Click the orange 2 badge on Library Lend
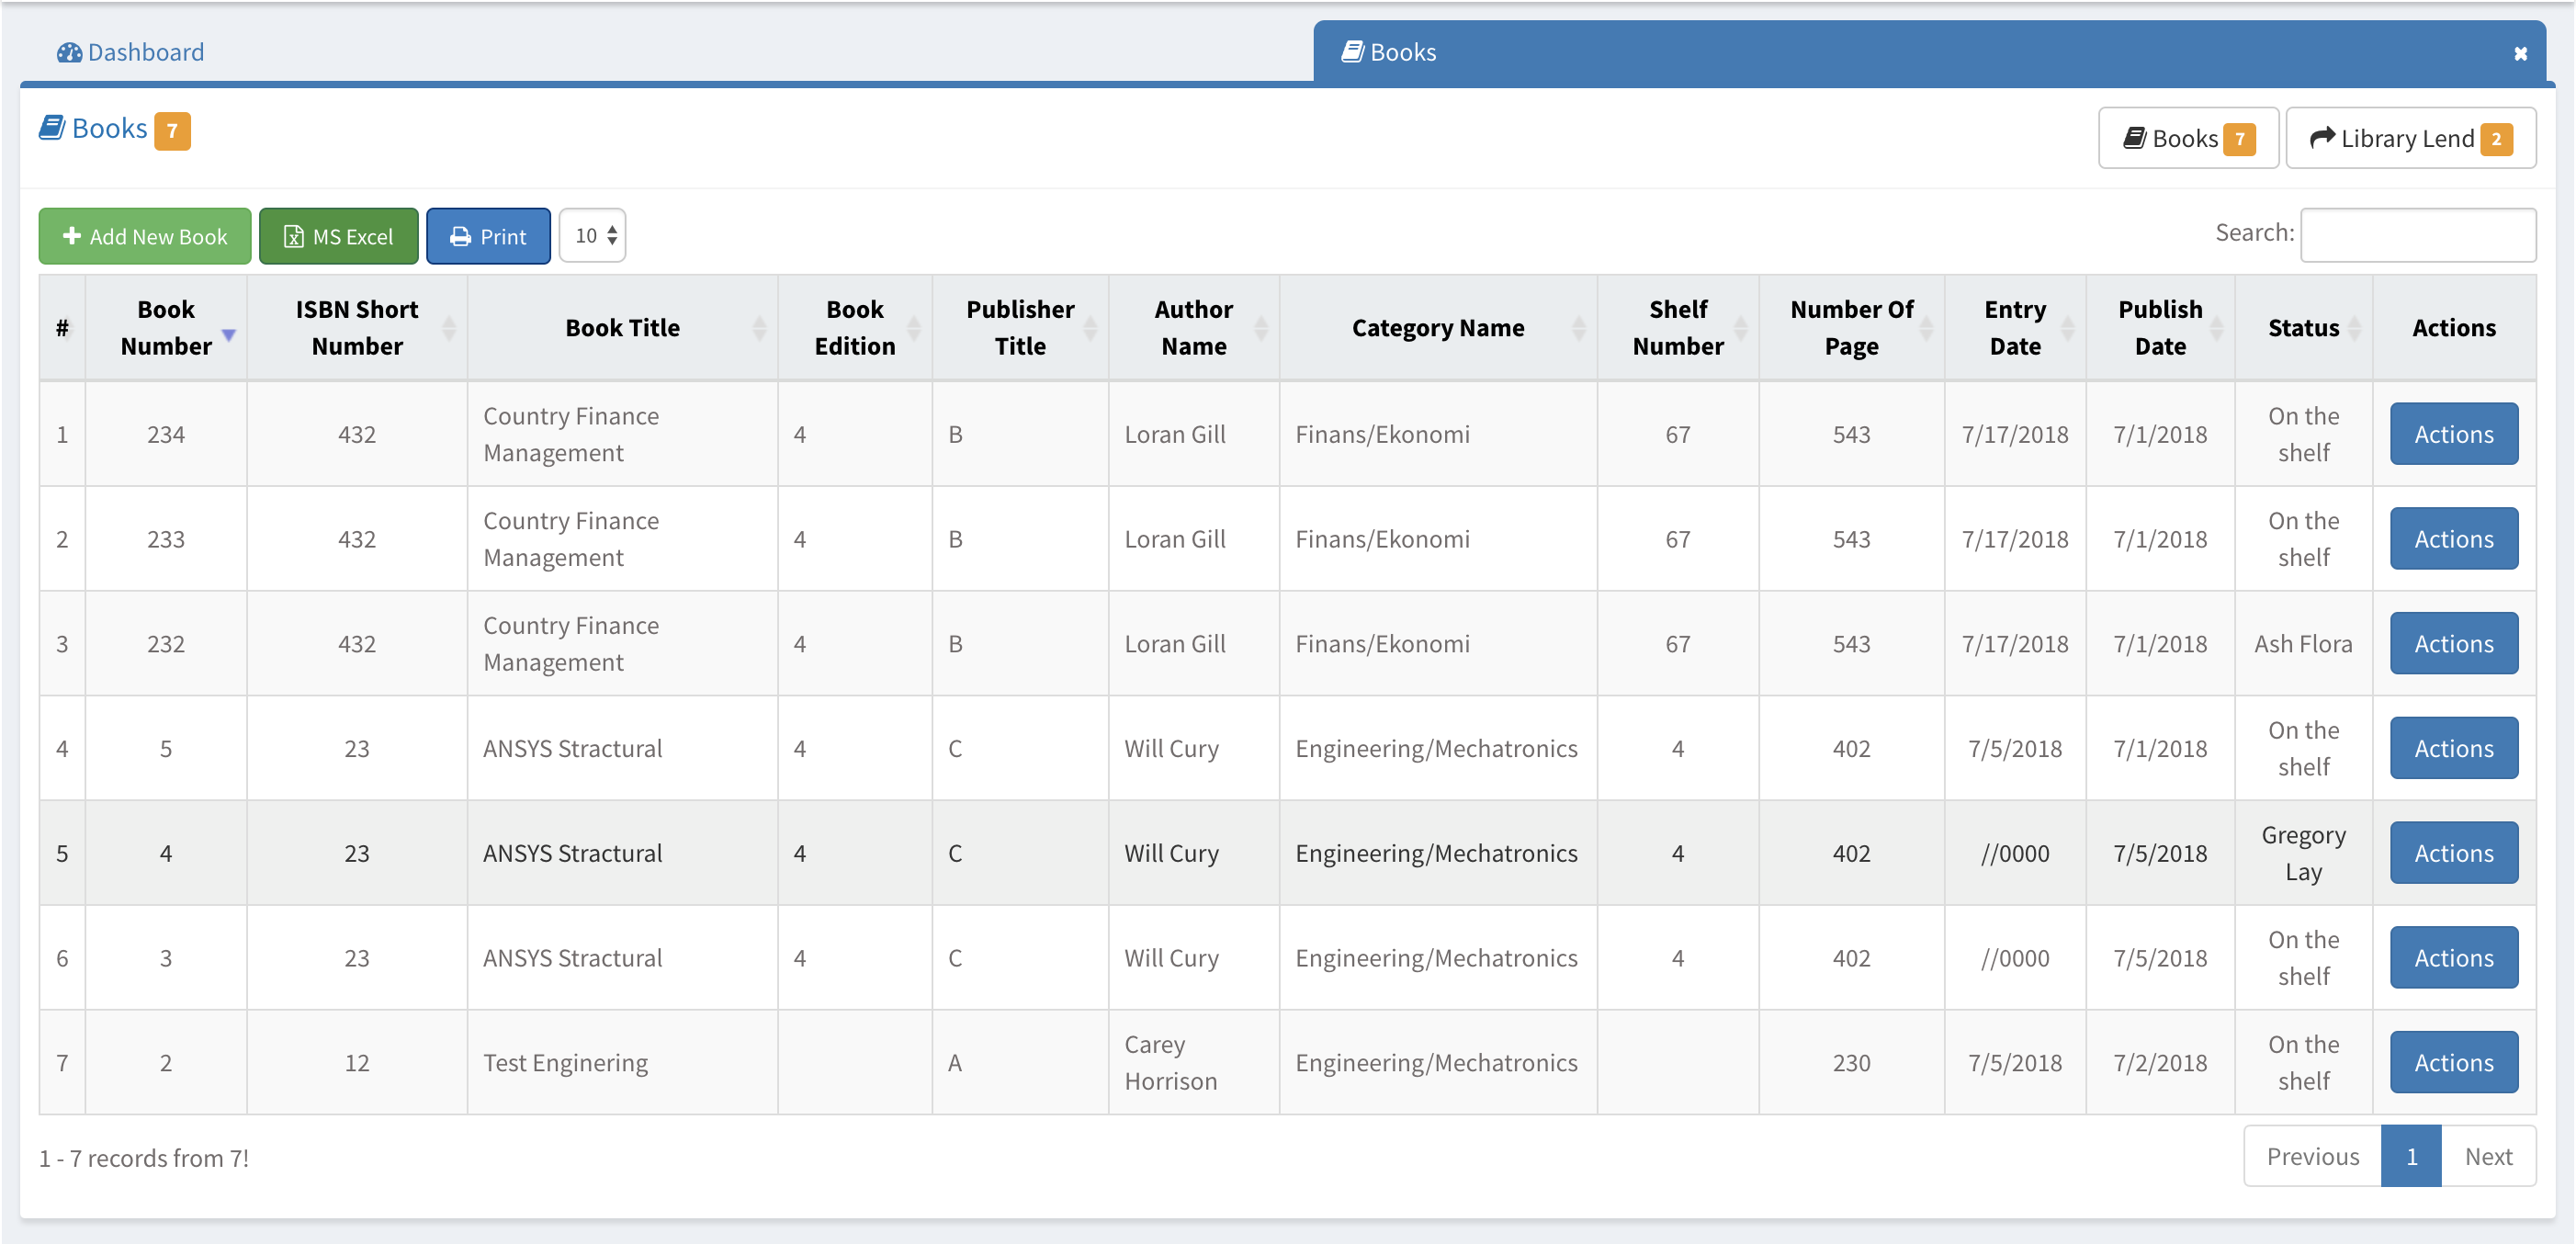The width and height of the screenshot is (2576, 1244). click(2497, 139)
